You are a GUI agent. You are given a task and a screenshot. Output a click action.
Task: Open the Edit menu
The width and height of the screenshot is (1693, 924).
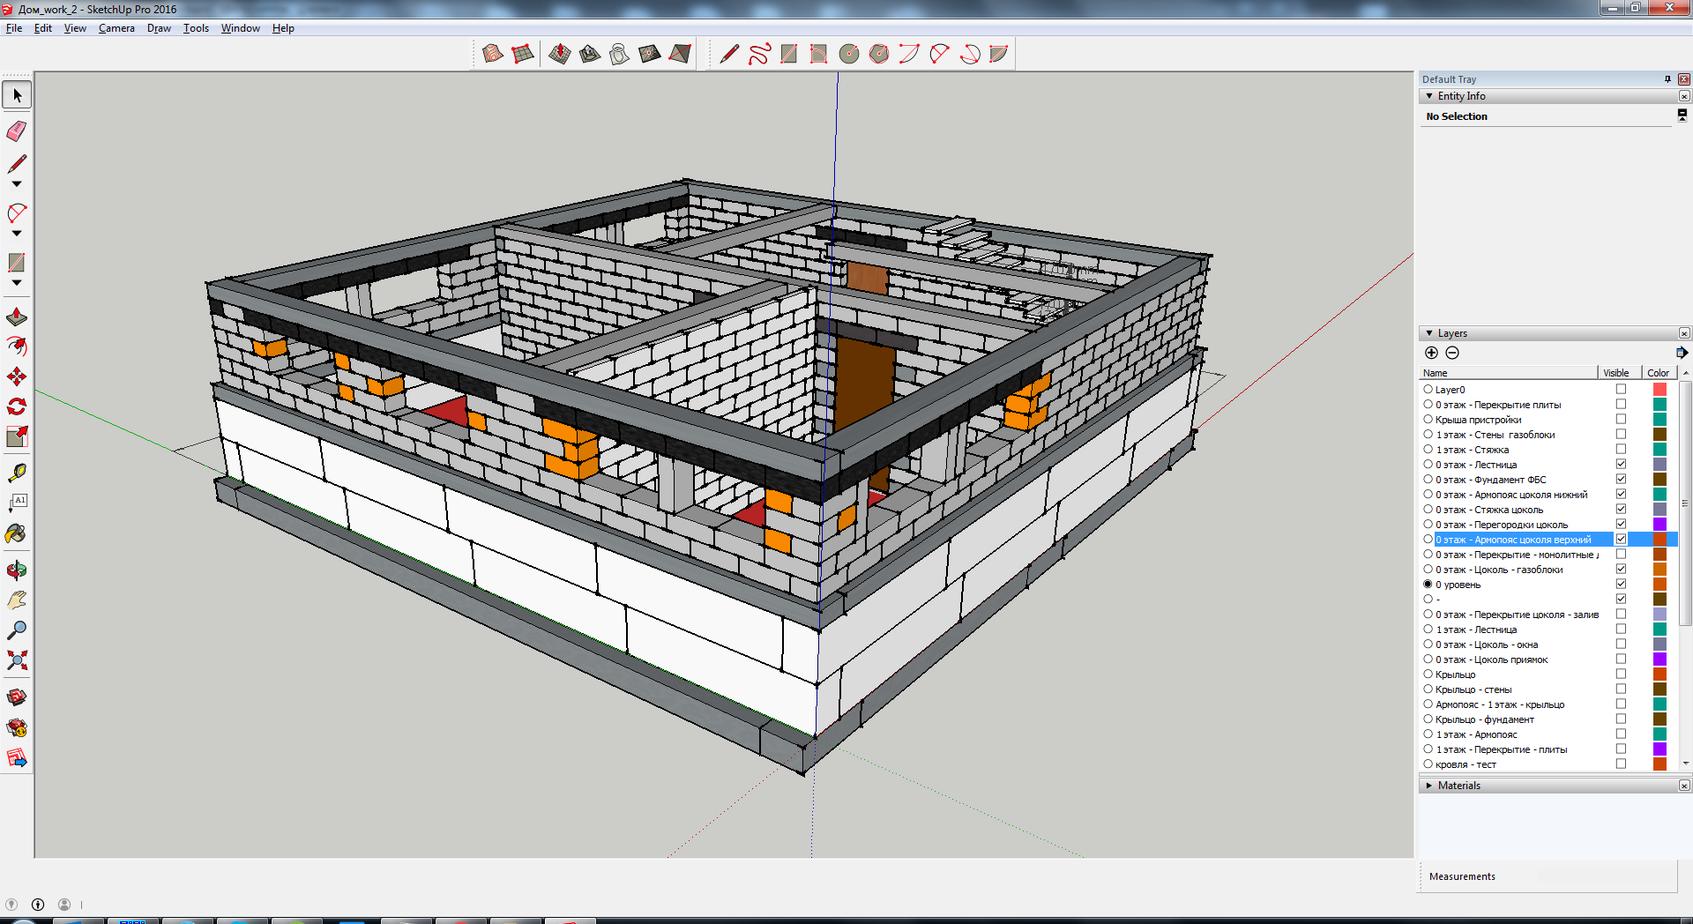[43, 28]
